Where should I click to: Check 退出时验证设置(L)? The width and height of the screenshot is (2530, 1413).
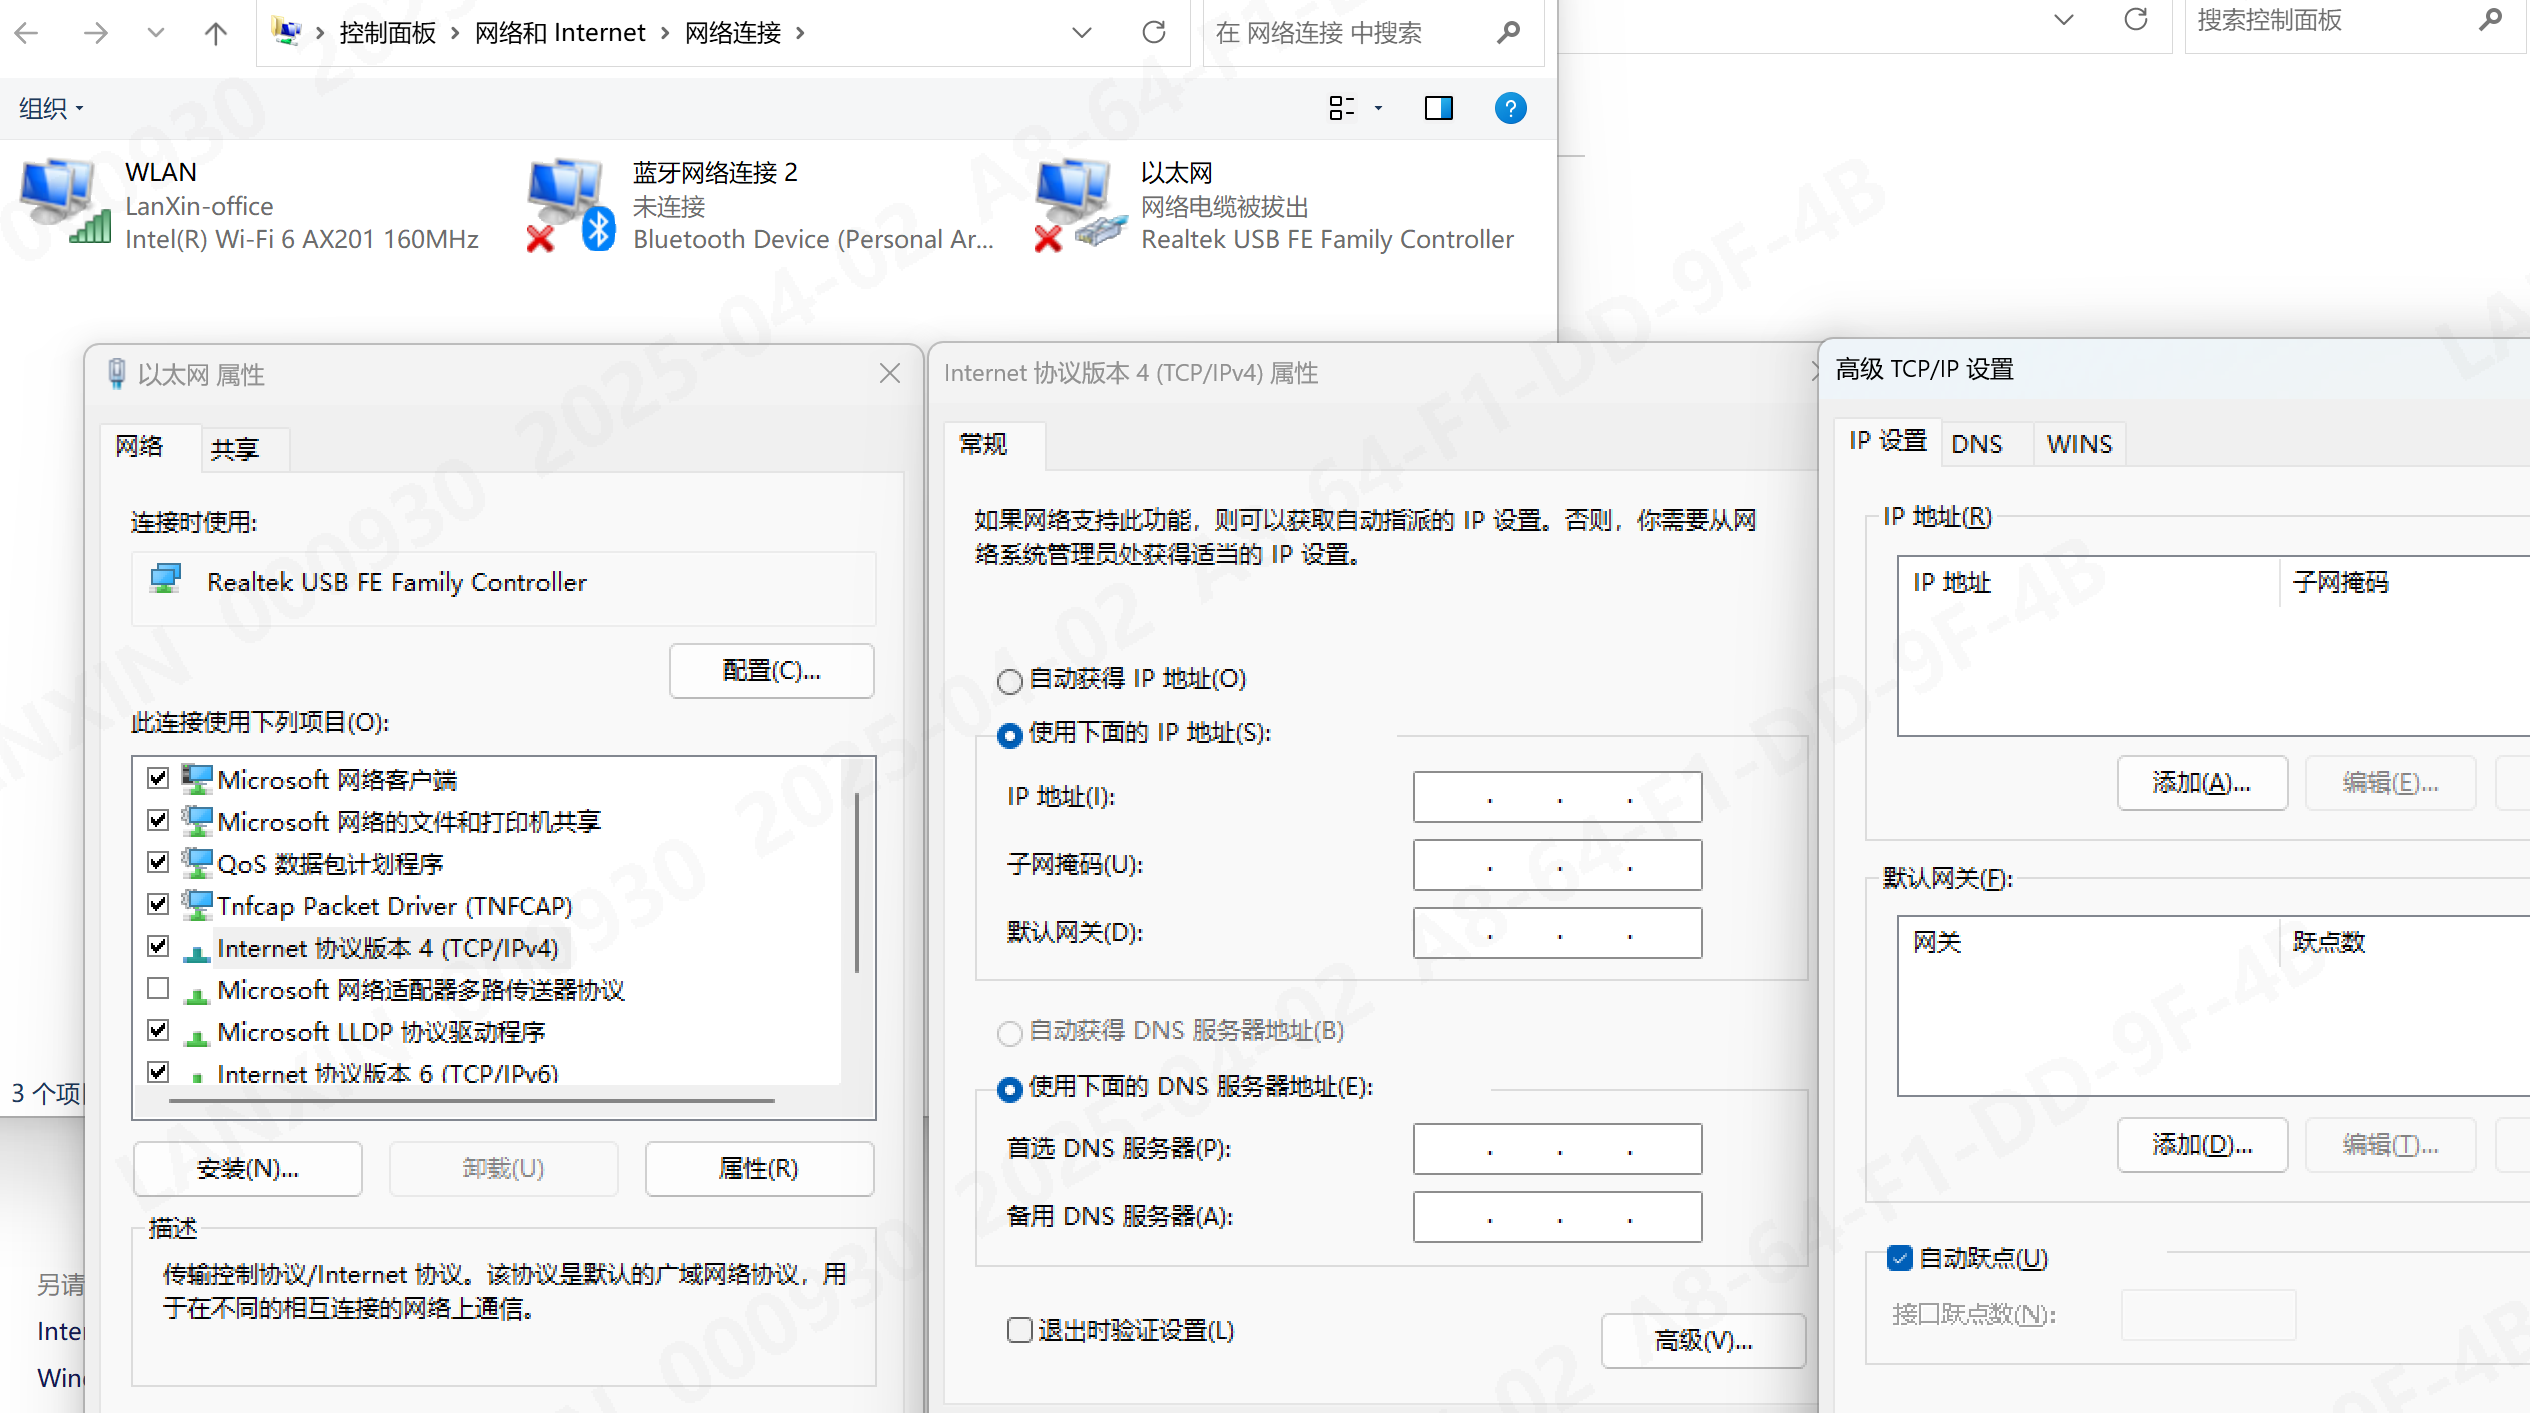1019,1330
